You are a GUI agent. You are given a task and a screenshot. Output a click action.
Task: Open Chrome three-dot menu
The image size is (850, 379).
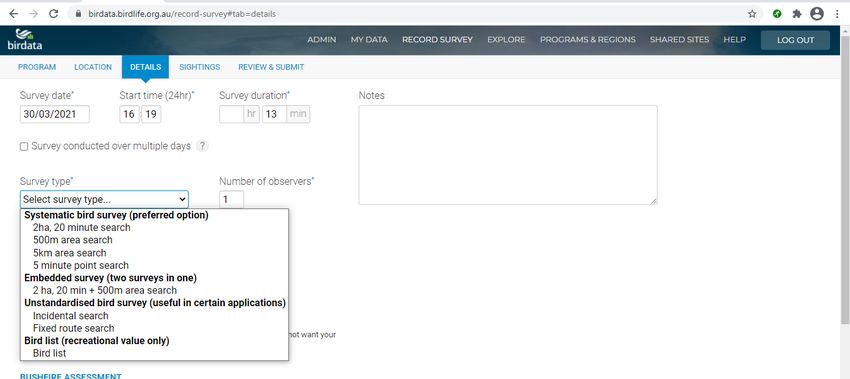838,14
